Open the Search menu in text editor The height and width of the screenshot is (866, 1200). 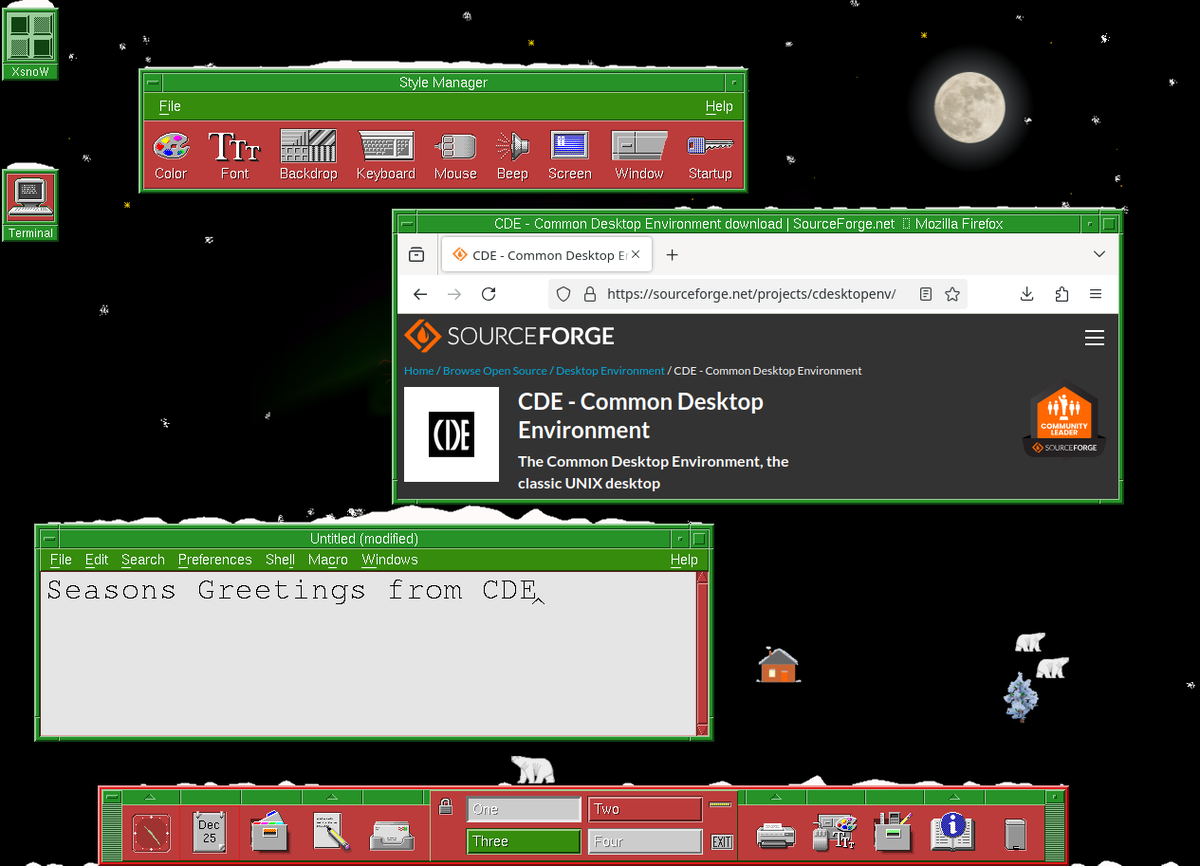143,560
